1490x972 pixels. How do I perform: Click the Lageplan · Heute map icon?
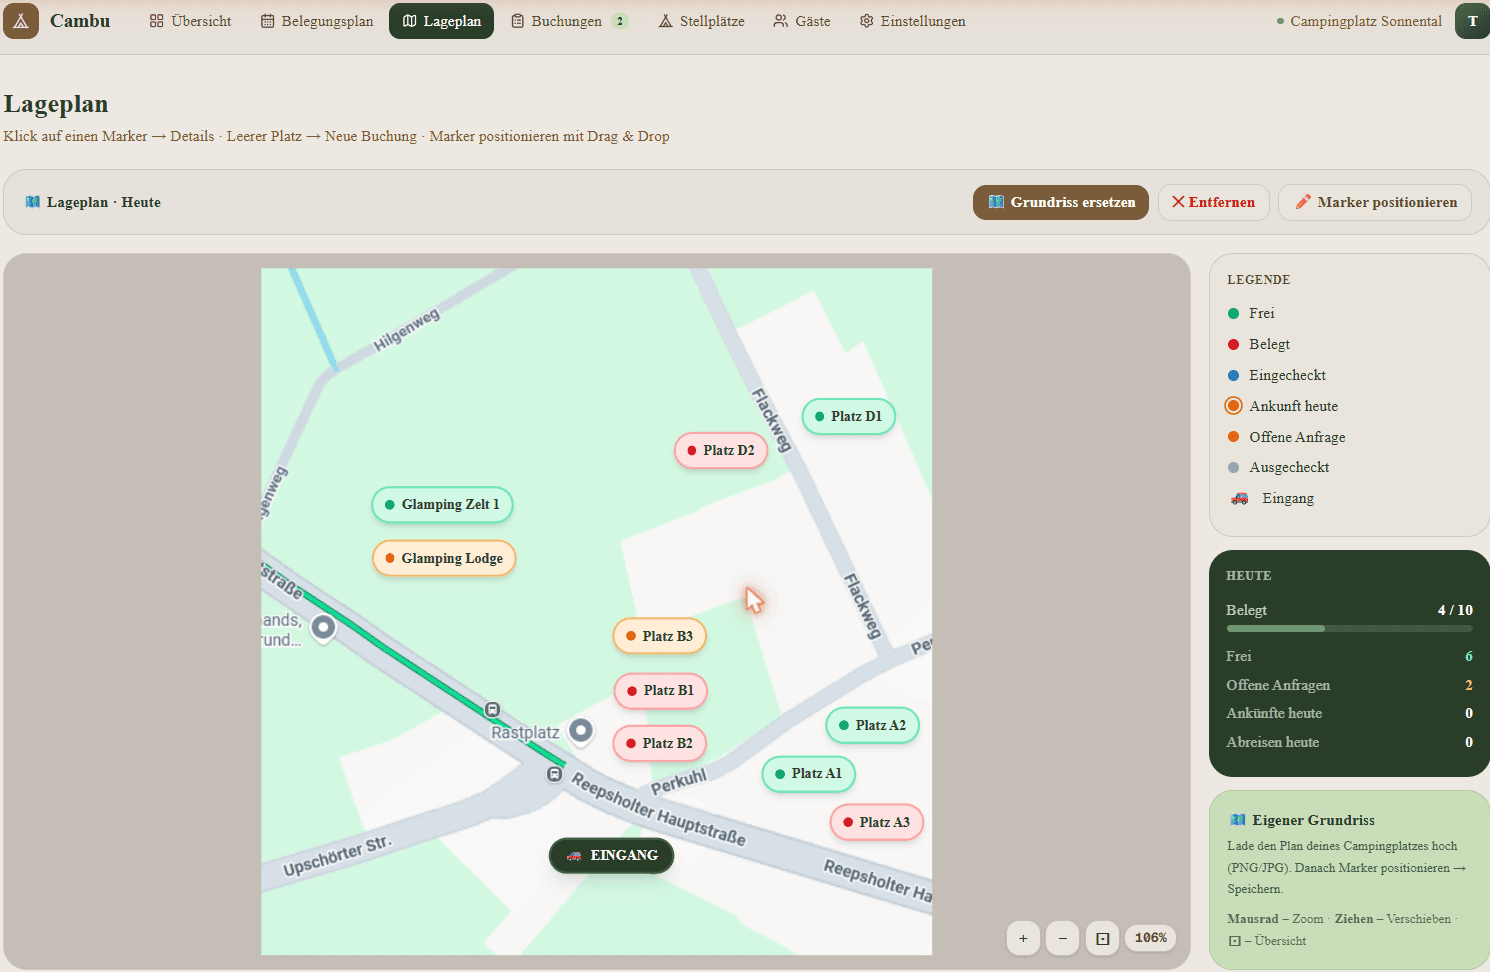tap(33, 202)
